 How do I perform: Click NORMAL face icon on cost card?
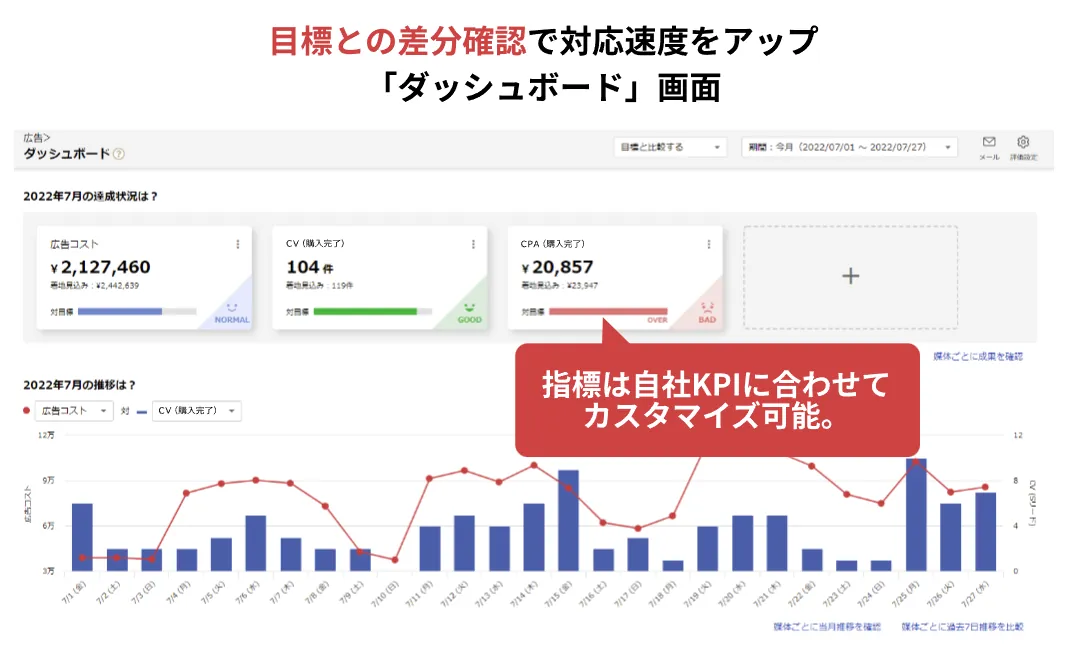pos(232,307)
